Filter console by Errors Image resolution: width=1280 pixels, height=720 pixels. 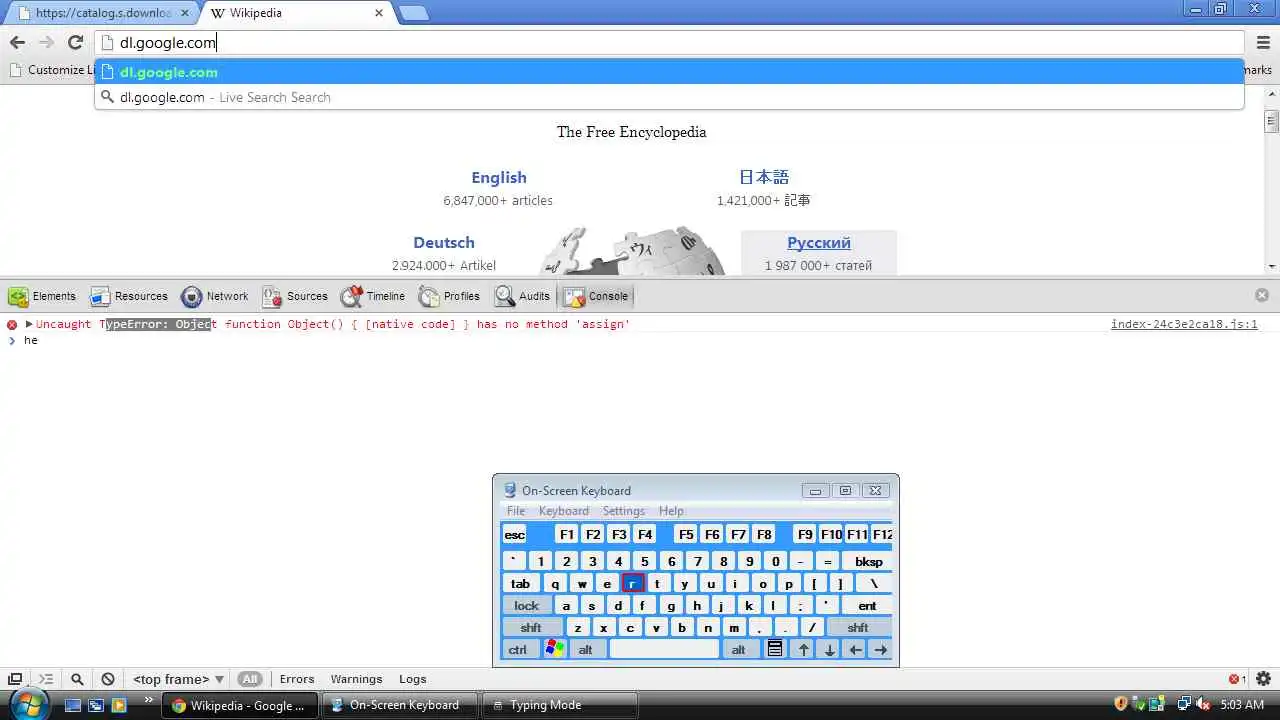coord(297,679)
